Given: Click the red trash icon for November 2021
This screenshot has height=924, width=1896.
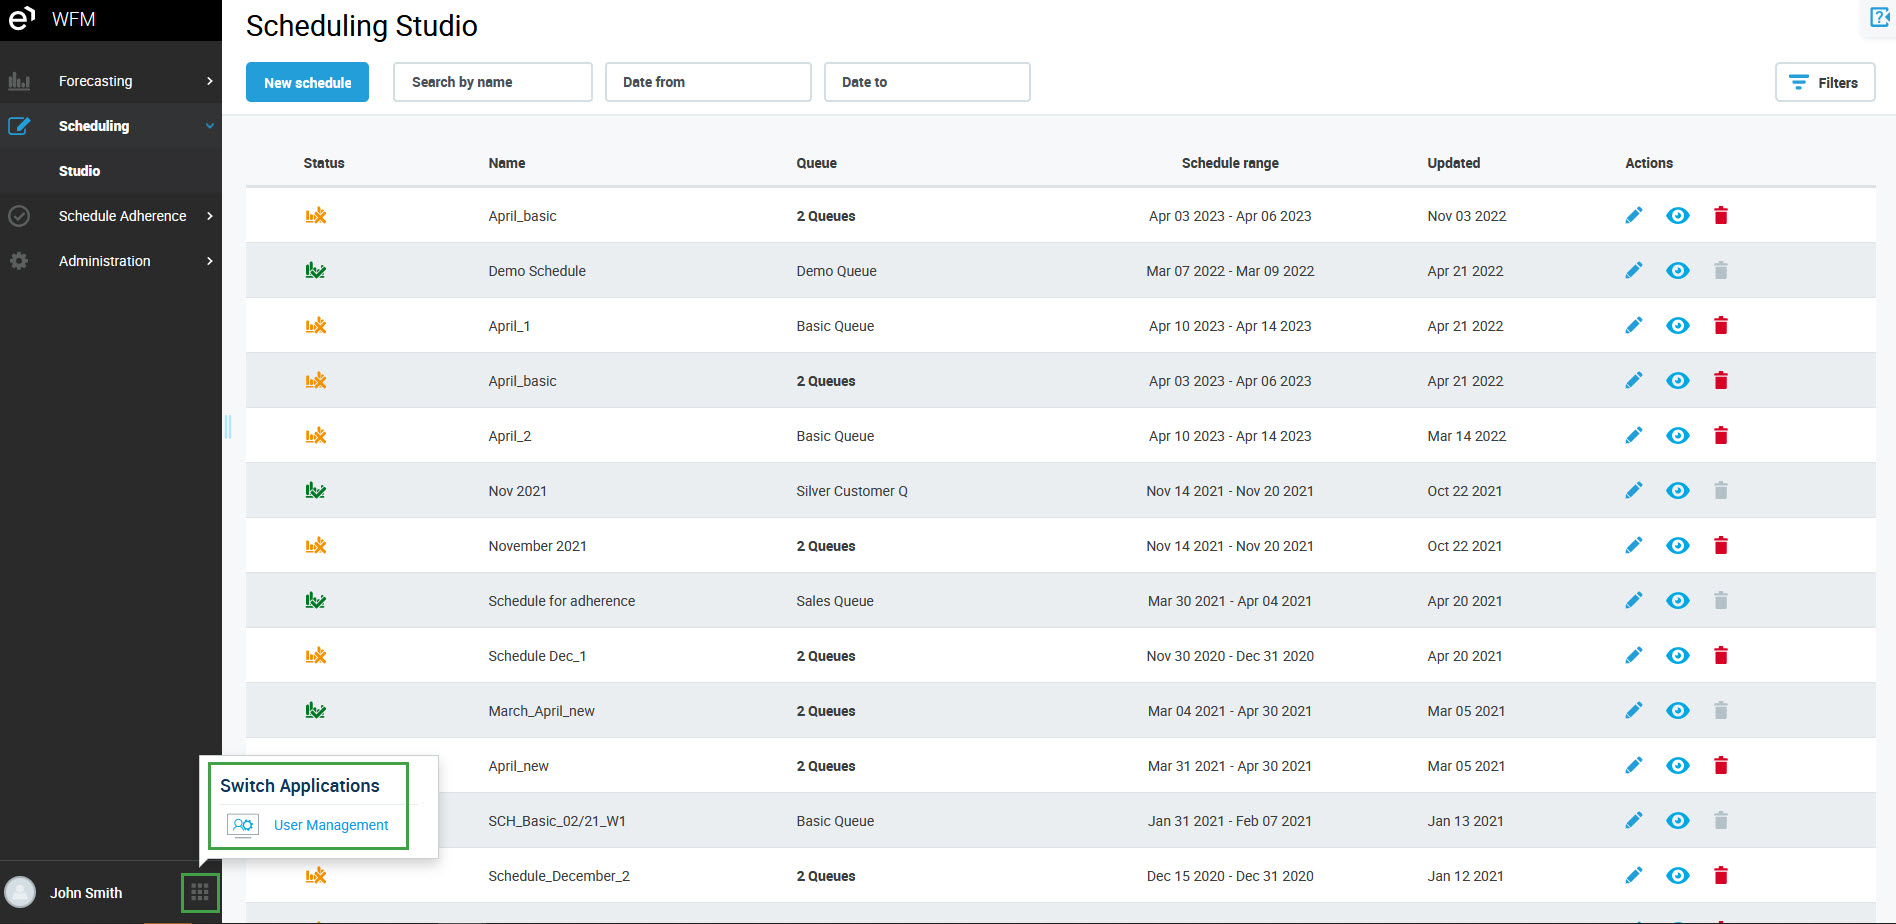Looking at the screenshot, I should coord(1720,546).
